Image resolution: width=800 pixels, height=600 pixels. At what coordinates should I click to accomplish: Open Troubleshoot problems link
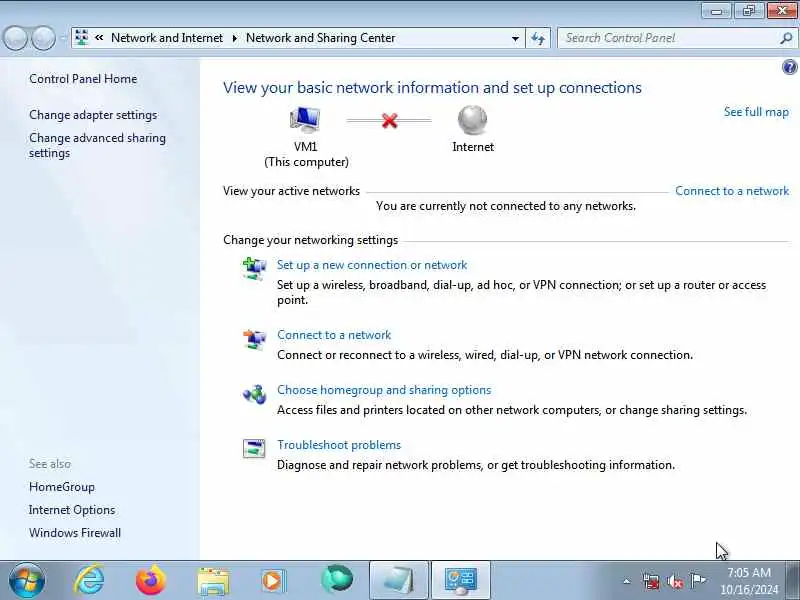coord(339,445)
